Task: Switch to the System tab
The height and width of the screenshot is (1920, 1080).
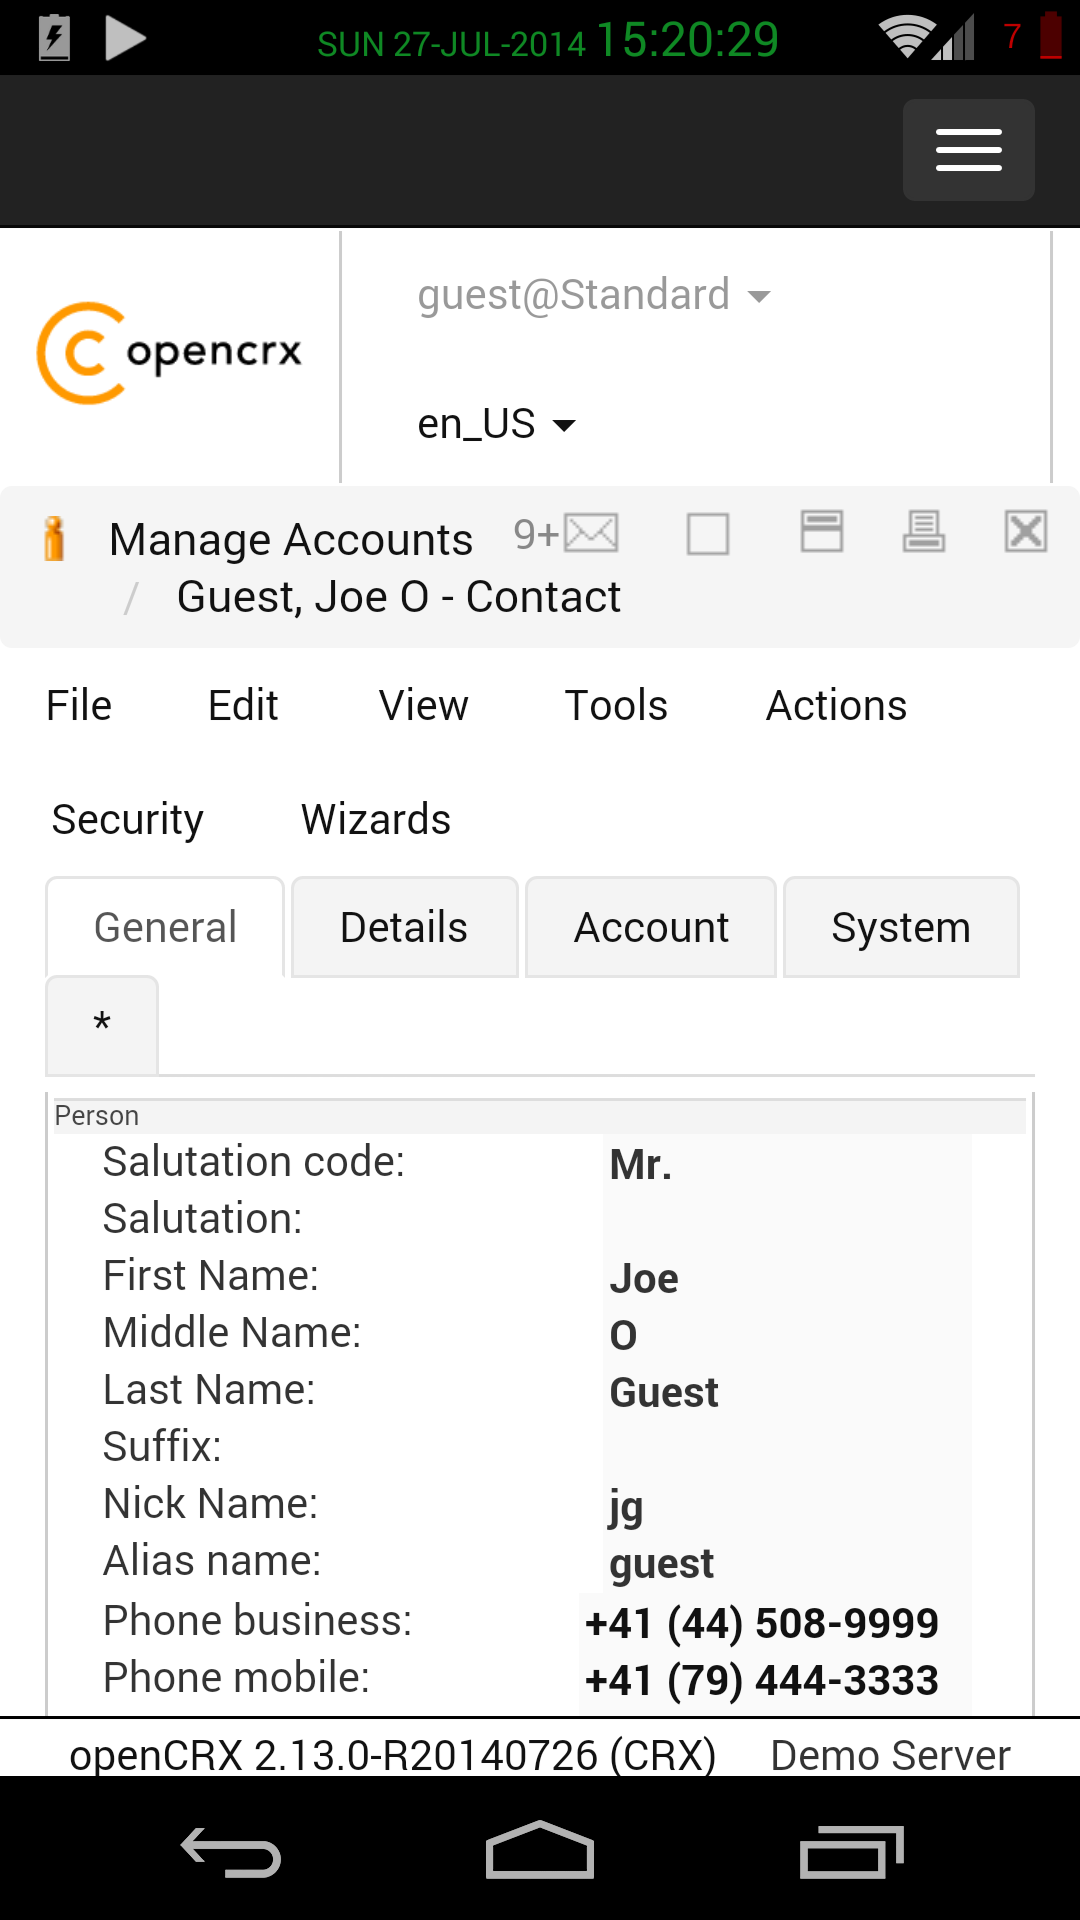Action: coord(901,928)
